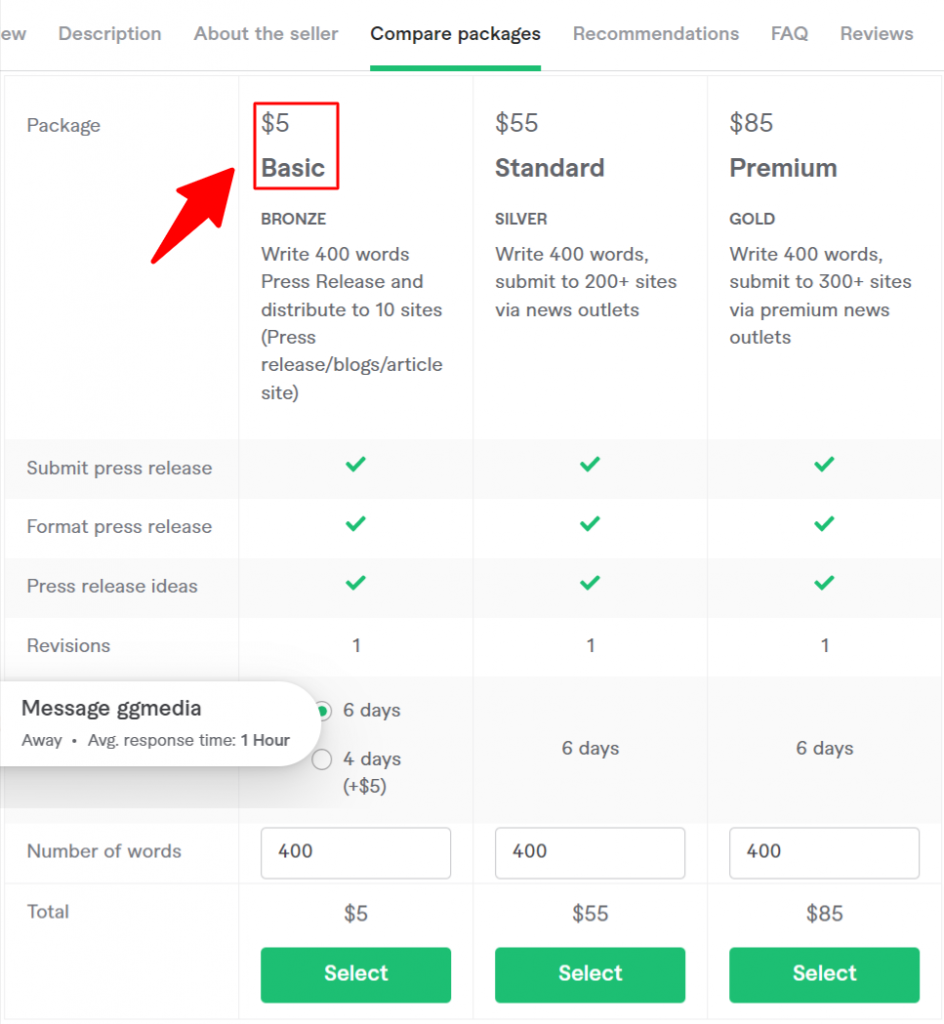The width and height of the screenshot is (944, 1024).
Task: Select the $55 Standard package button
Action: (x=590, y=974)
